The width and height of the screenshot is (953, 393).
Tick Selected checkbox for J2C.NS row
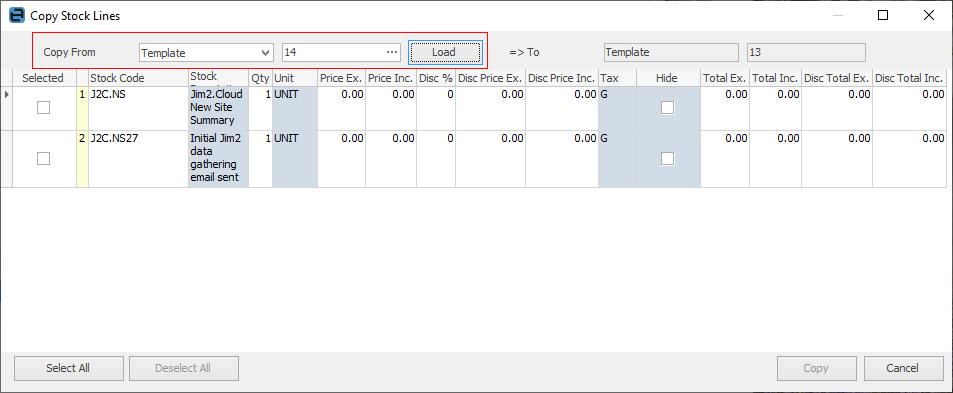point(43,108)
